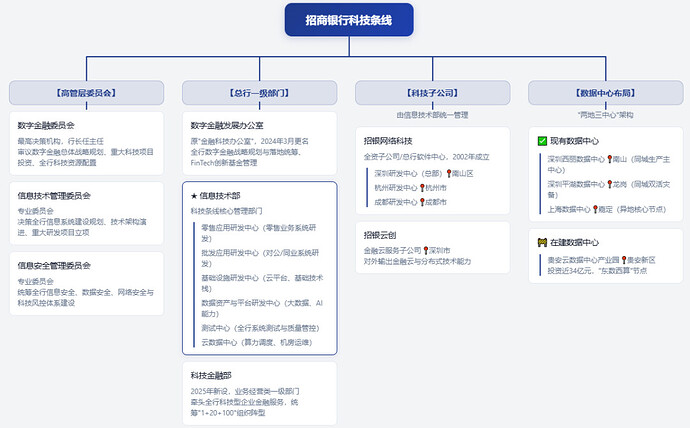Click the pin icon after 深圳平湖数据中心
The height and width of the screenshot is (428, 690).
click(x=609, y=184)
